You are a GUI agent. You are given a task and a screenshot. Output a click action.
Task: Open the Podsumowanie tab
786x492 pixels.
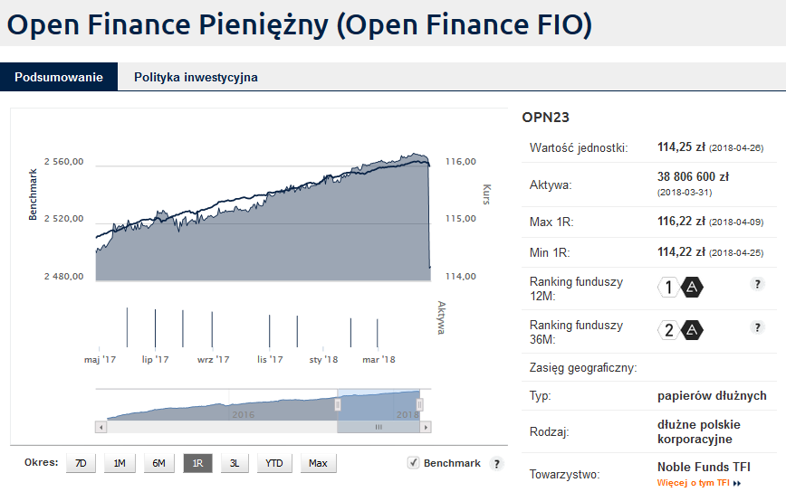tap(59, 77)
